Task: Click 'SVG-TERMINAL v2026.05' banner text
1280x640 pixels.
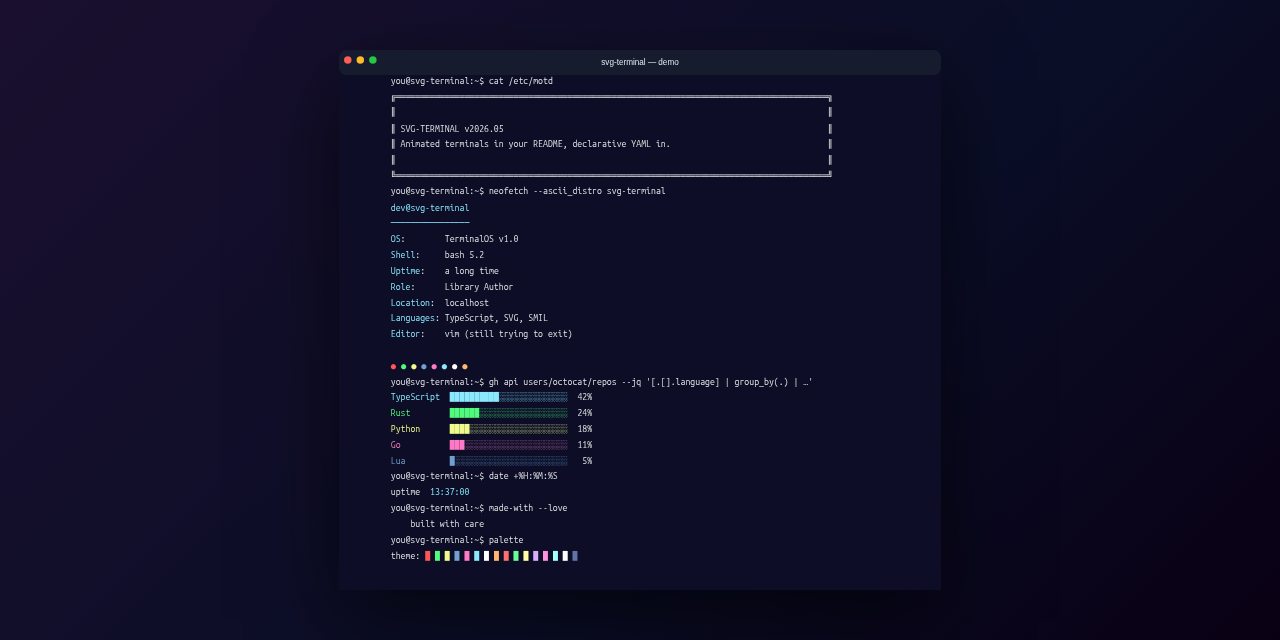Action: (x=452, y=129)
